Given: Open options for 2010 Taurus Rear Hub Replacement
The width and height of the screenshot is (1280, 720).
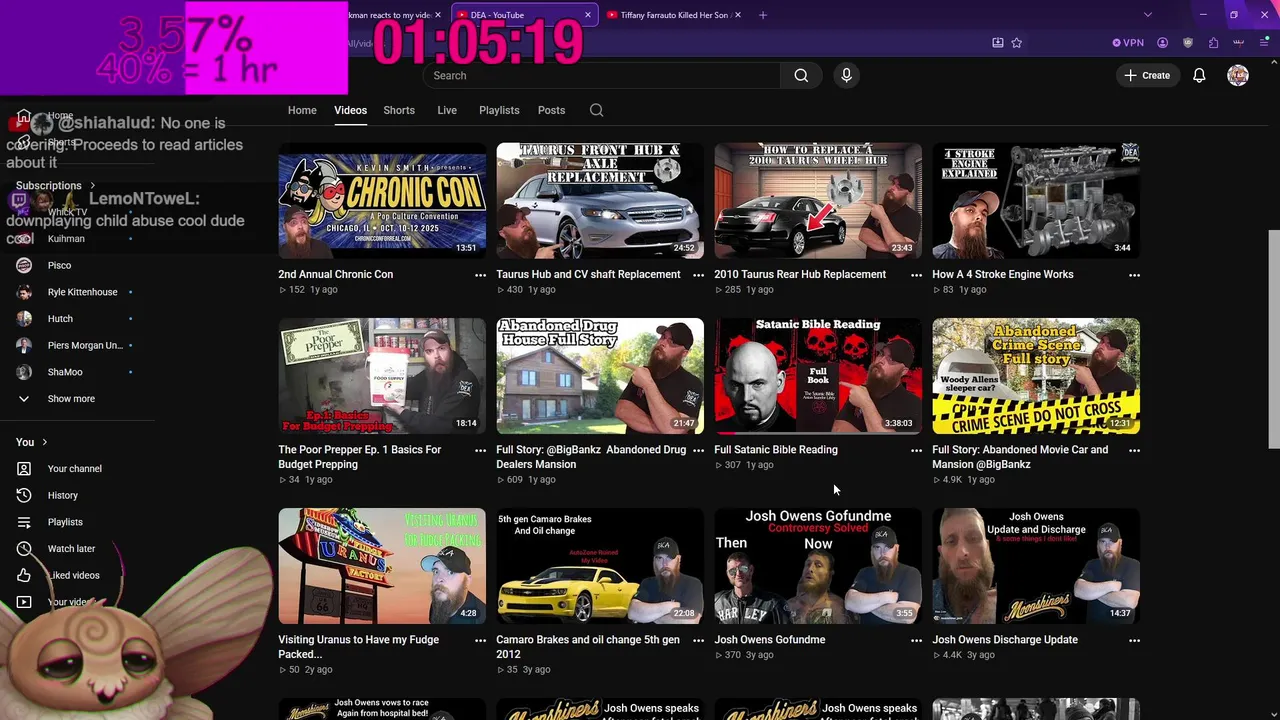Looking at the screenshot, I should [x=916, y=275].
